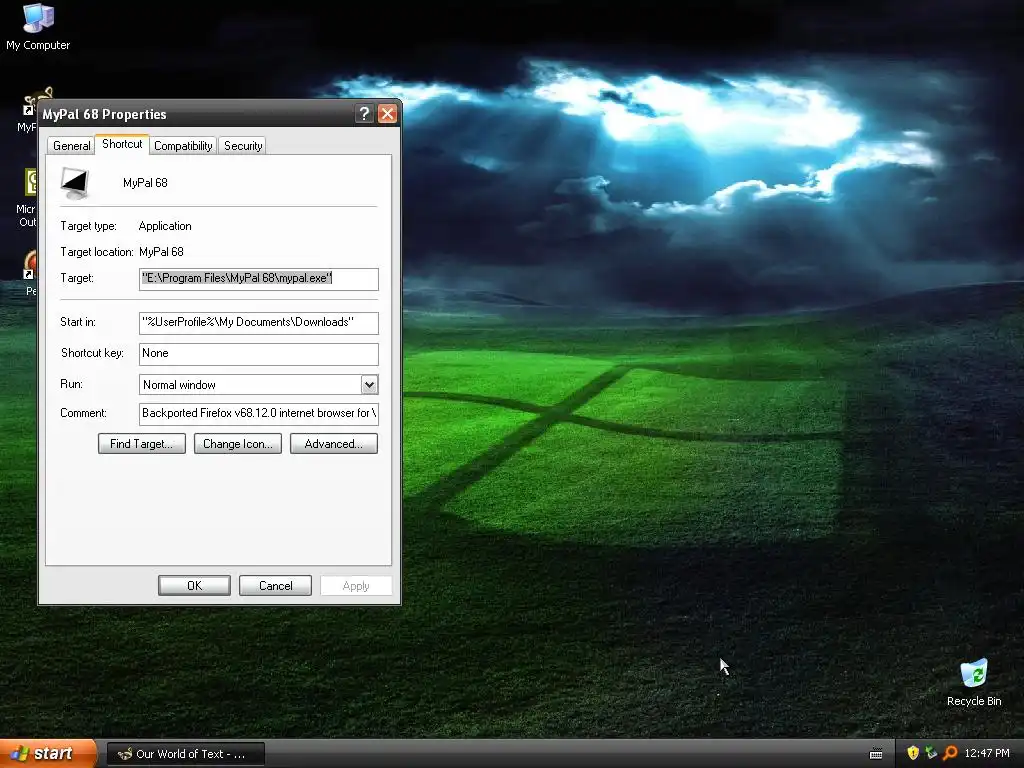1024x768 pixels.
Task: Click in the Target path field
Action: click(x=259, y=279)
